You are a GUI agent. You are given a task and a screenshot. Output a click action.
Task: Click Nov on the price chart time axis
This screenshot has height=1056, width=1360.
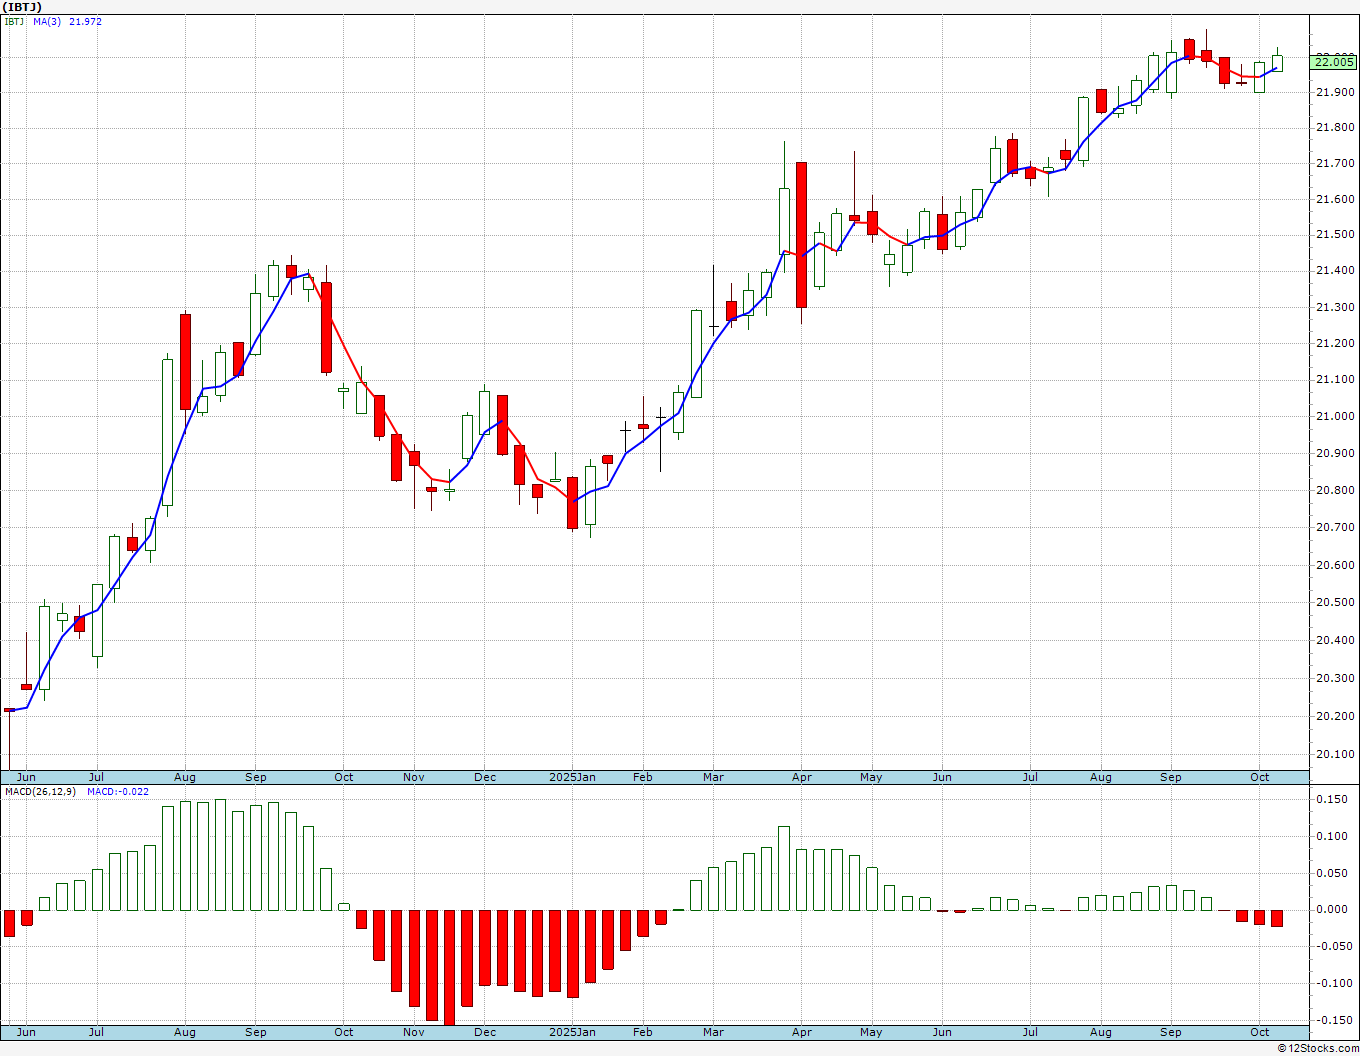[414, 777]
